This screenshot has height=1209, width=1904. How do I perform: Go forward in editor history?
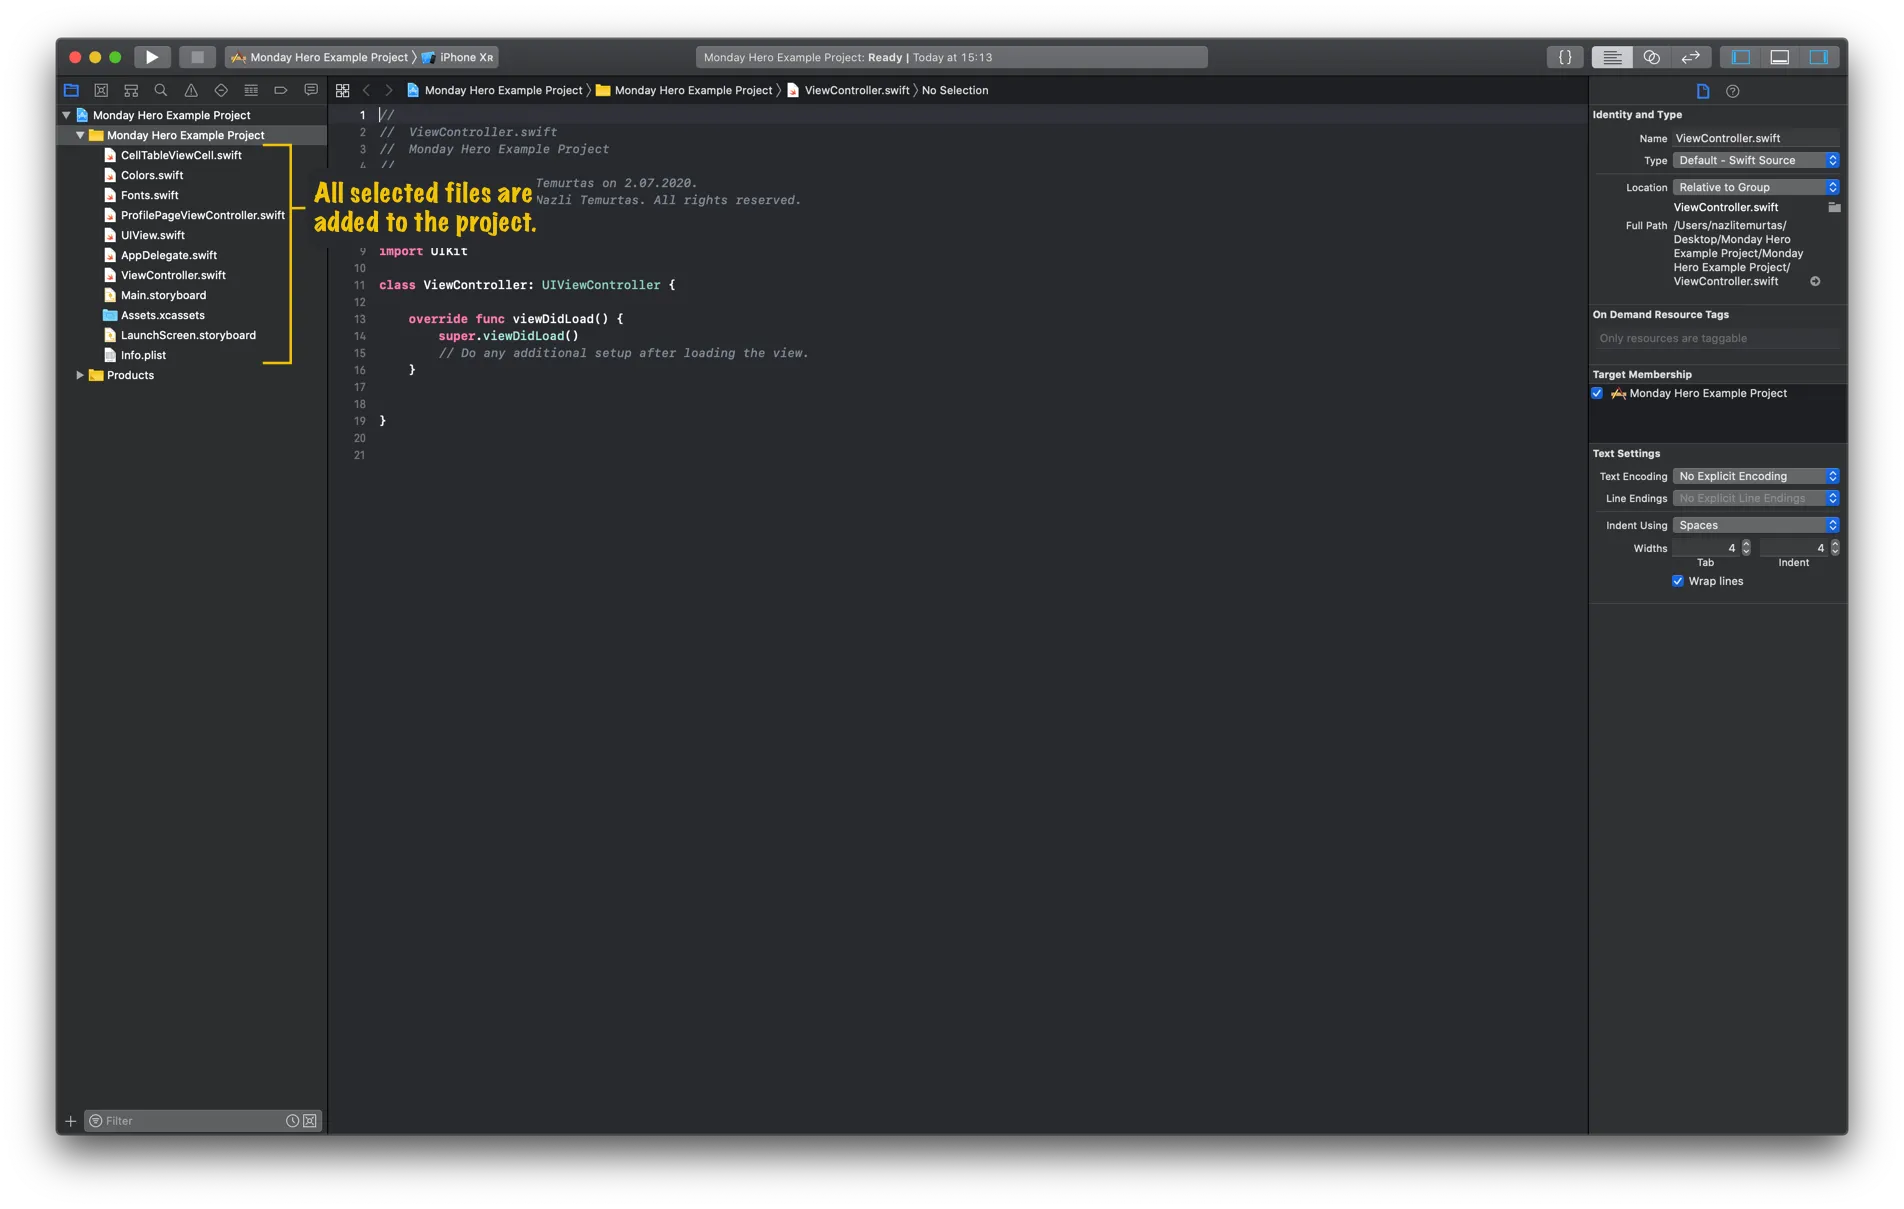tap(389, 90)
